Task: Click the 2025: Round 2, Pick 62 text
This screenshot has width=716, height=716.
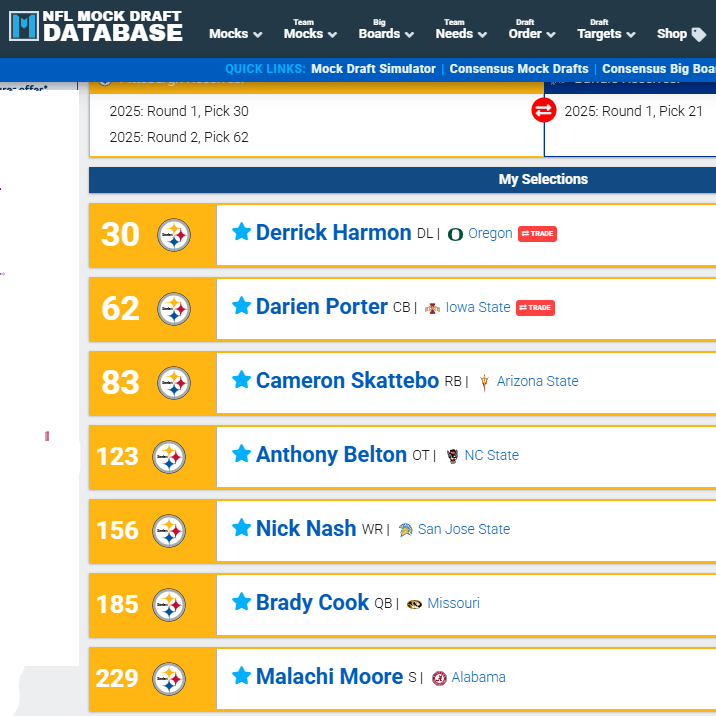Action: (179, 137)
